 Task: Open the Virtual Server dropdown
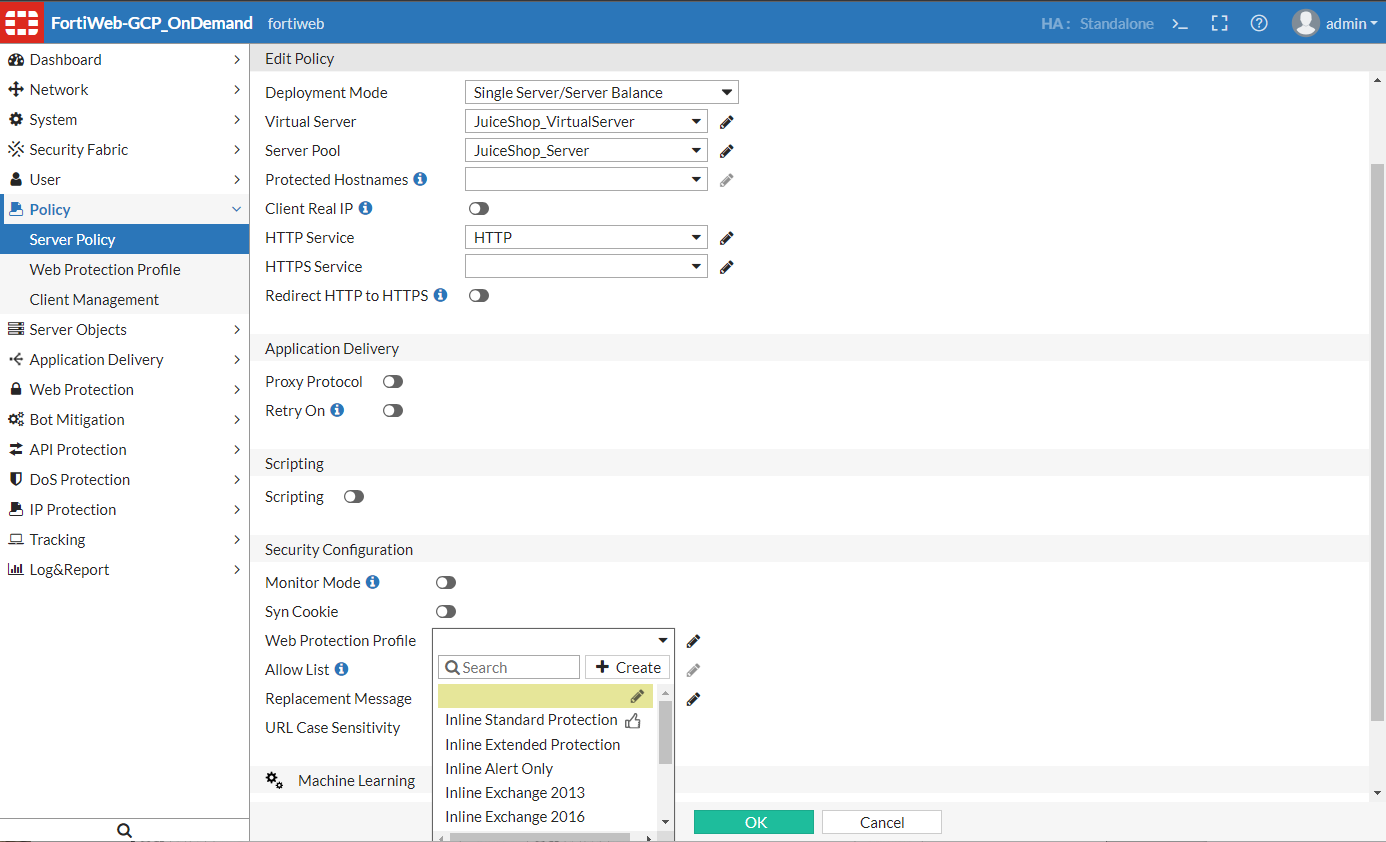coord(586,122)
